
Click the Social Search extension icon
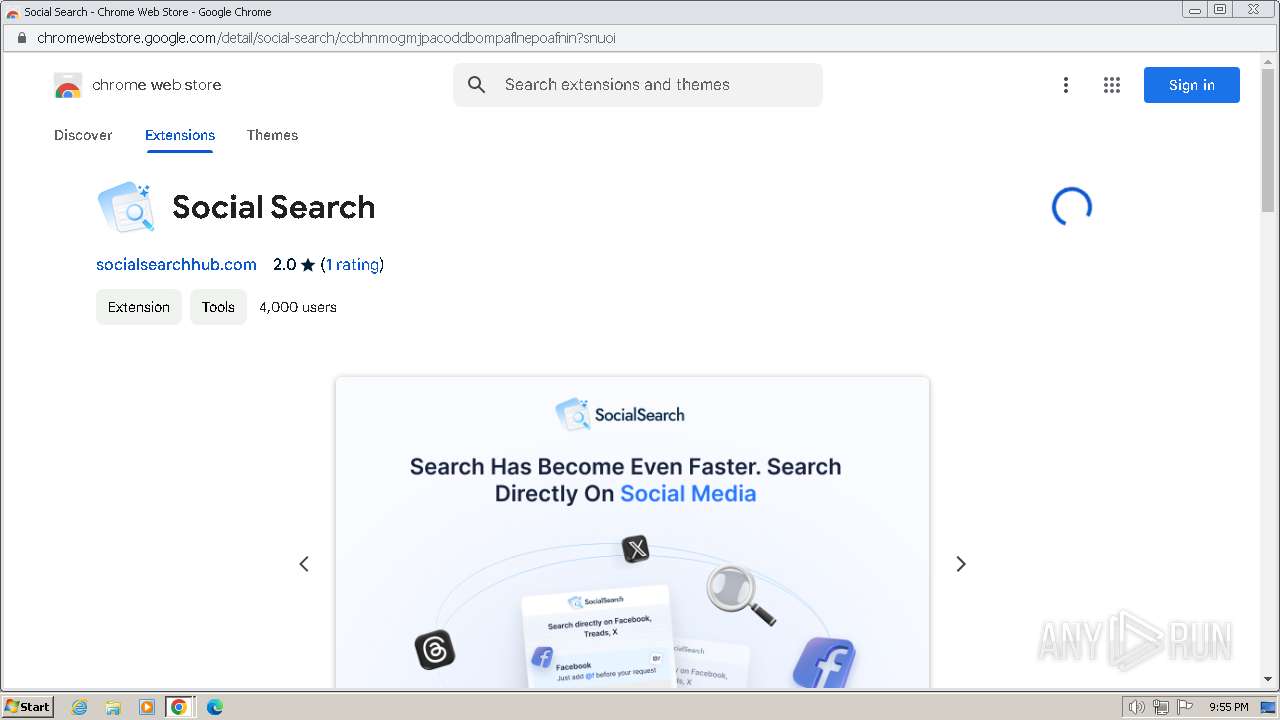(126, 207)
